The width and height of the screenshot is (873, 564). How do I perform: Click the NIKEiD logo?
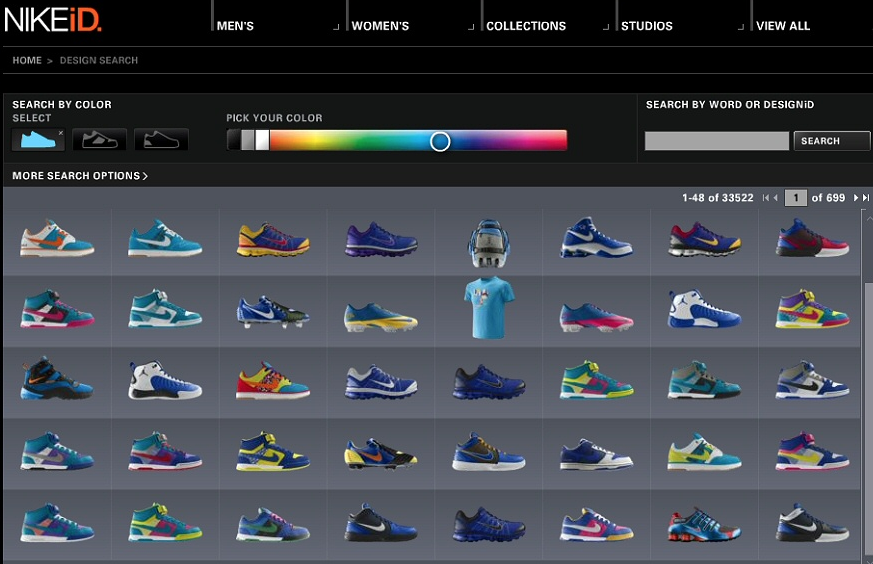52,21
